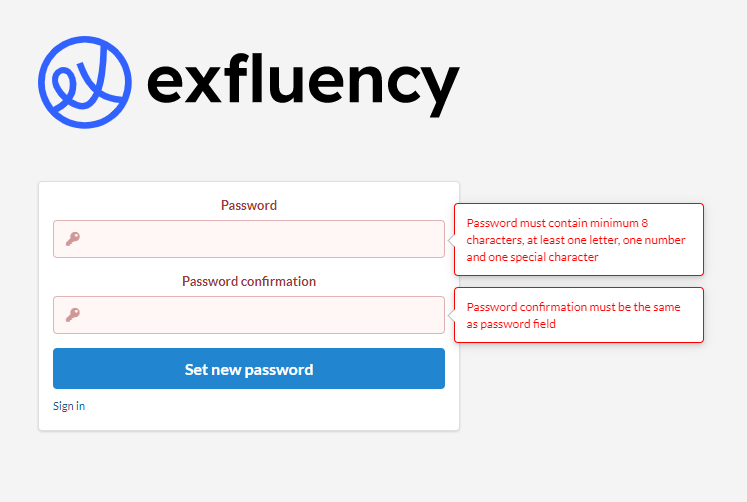Click 'and one special character' error line
The image size is (747, 502).
click(x=532, y=257)
